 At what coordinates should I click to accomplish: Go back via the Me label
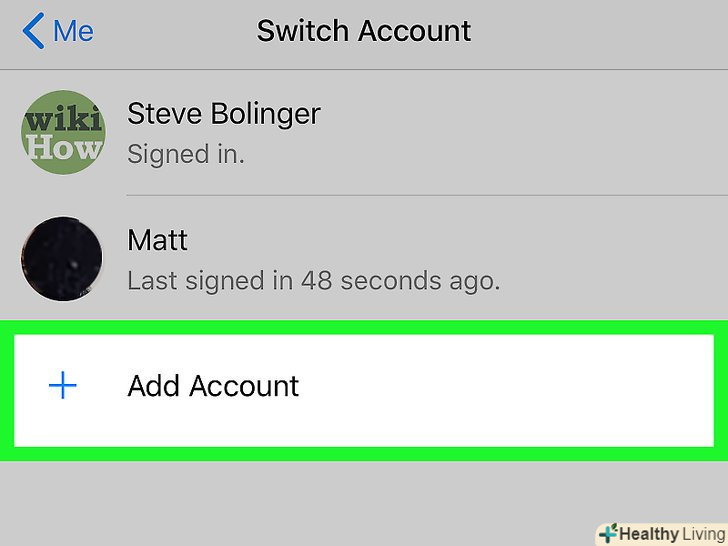pos(76,31)
